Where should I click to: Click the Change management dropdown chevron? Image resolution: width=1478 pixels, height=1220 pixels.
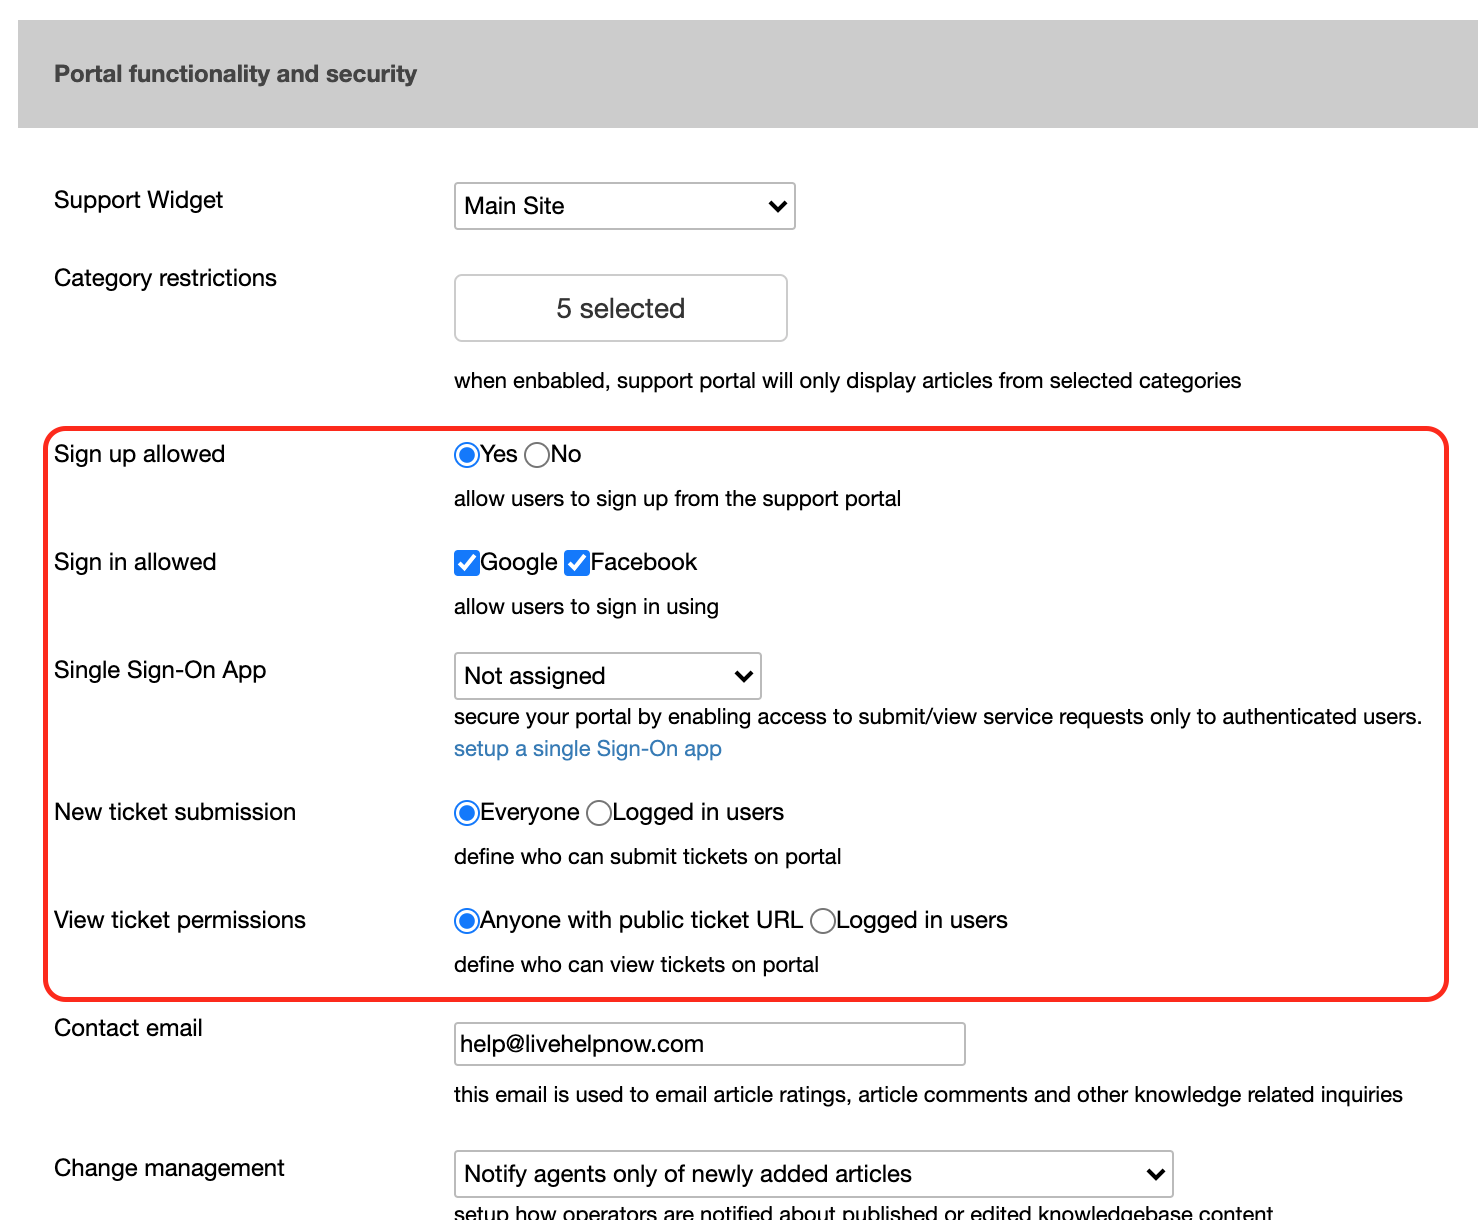[1155, 1174]
